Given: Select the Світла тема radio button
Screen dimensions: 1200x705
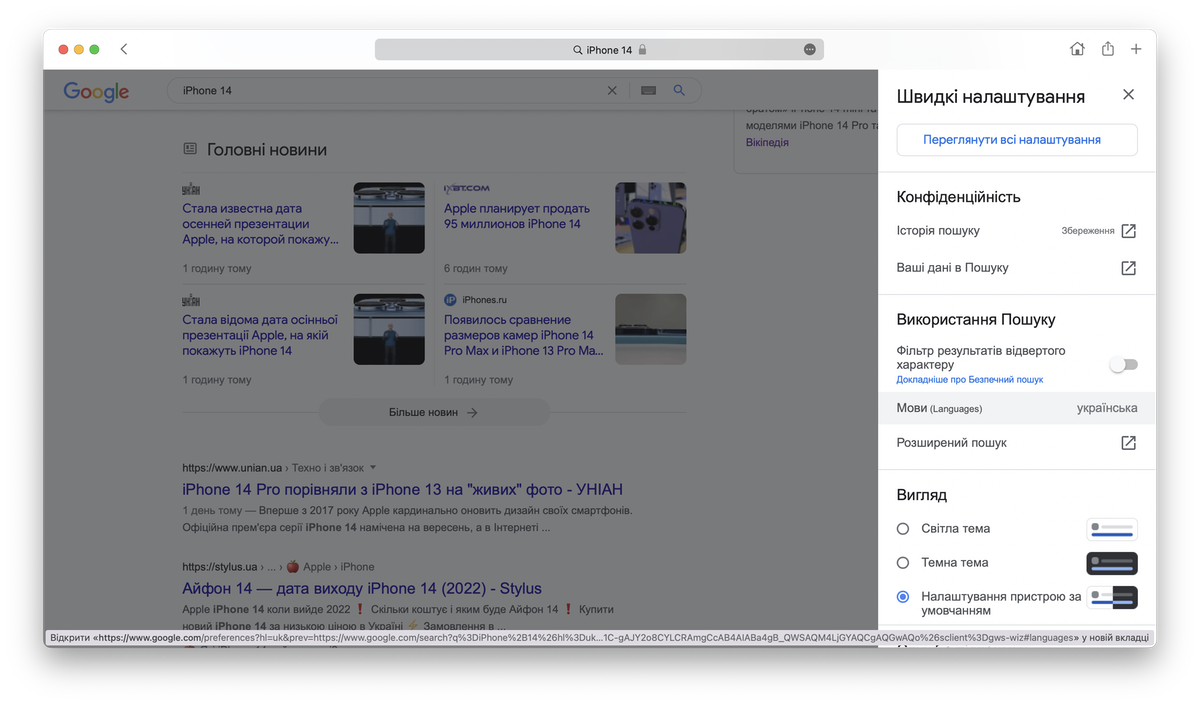Looking at the screenshot, I should tap(903, 528).
